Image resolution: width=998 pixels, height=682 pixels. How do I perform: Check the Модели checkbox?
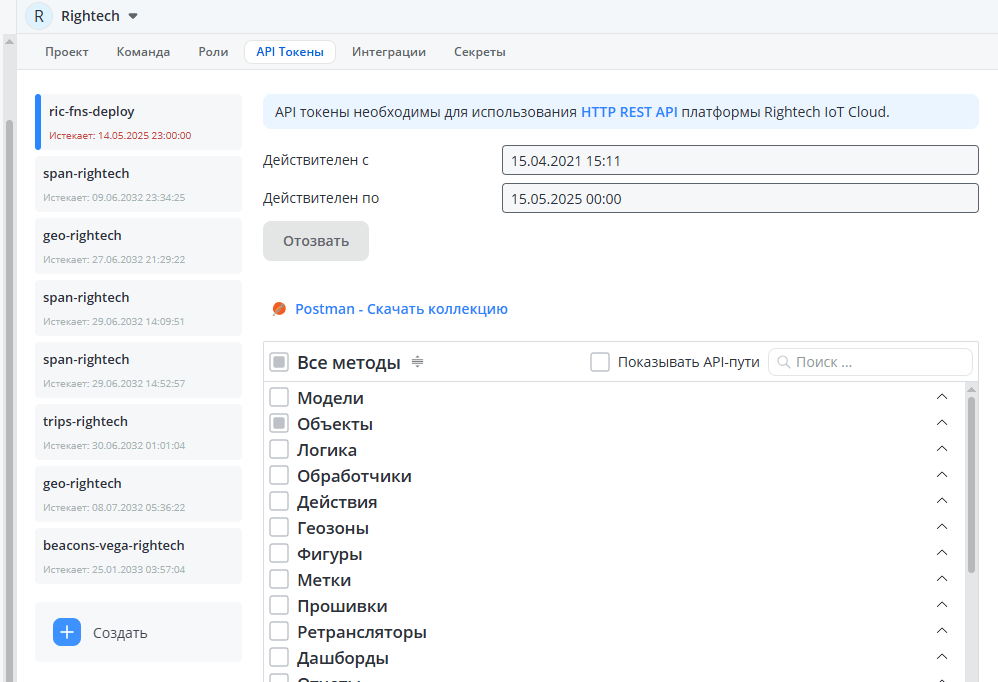pyautogui.click(x=279, y=397)
